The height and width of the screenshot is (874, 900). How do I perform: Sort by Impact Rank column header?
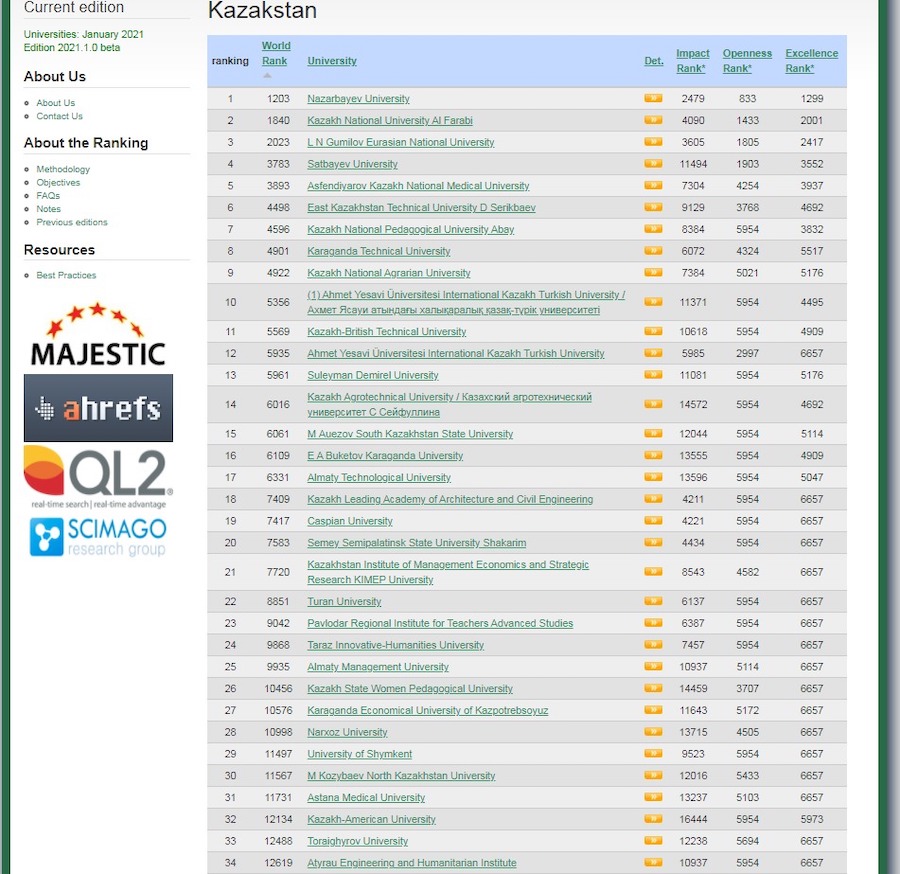tap(692, 61)
